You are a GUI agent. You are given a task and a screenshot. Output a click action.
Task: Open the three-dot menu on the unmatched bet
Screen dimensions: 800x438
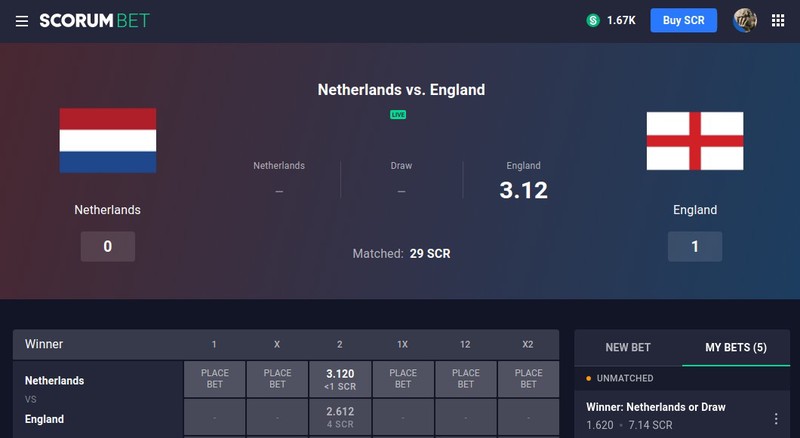[776, 419]
